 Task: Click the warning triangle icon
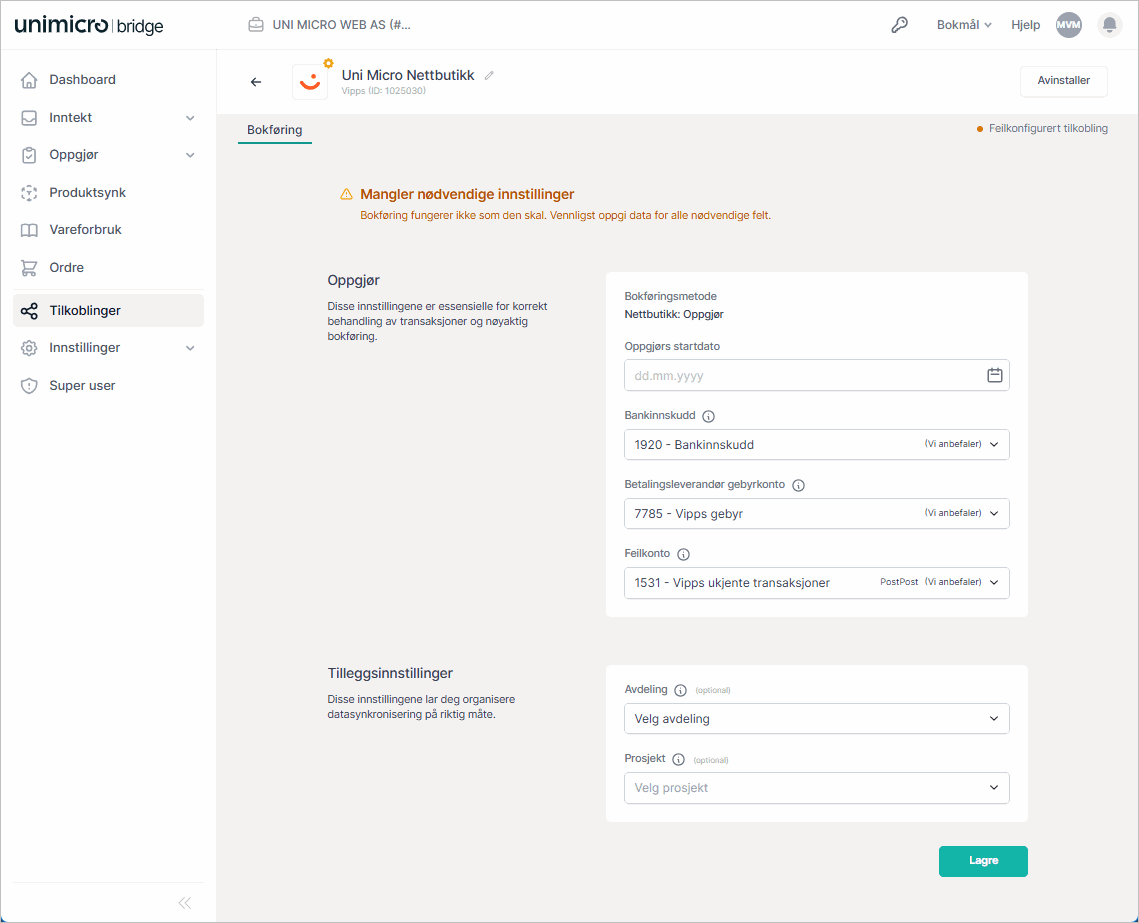click(x=346, y=195)
